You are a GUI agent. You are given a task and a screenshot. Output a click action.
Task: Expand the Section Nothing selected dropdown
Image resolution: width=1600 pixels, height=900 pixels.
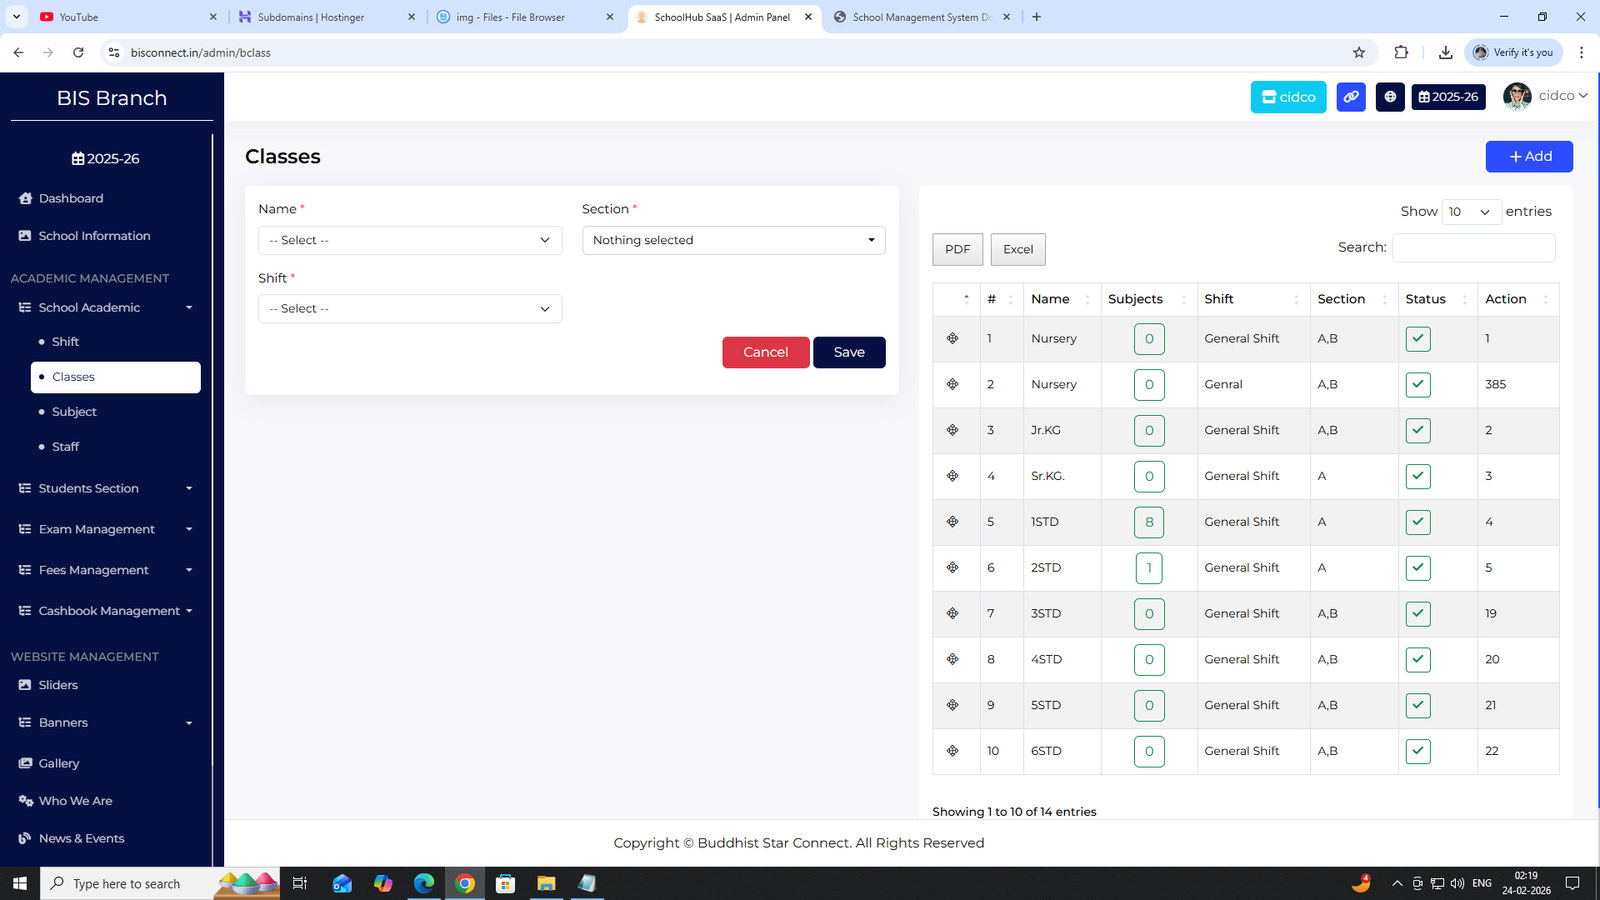coord(733,240)
